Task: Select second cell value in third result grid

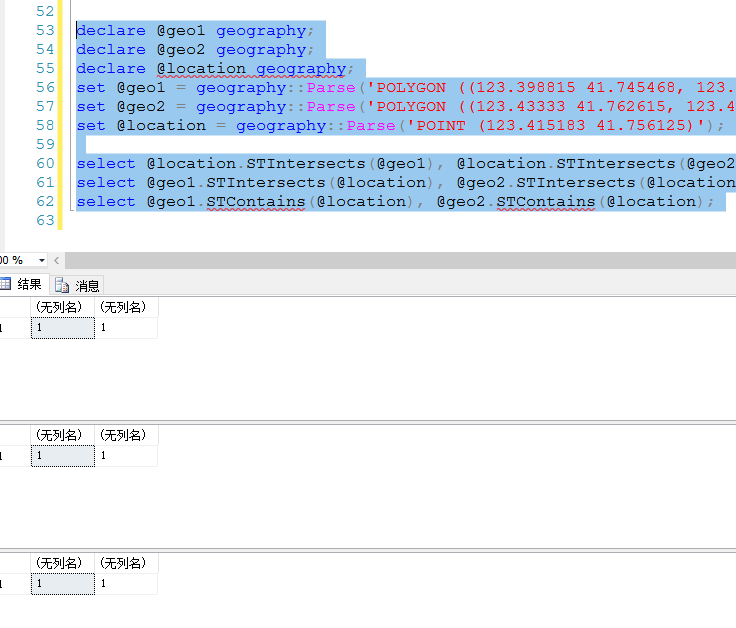Action: (x=126, y=584)
